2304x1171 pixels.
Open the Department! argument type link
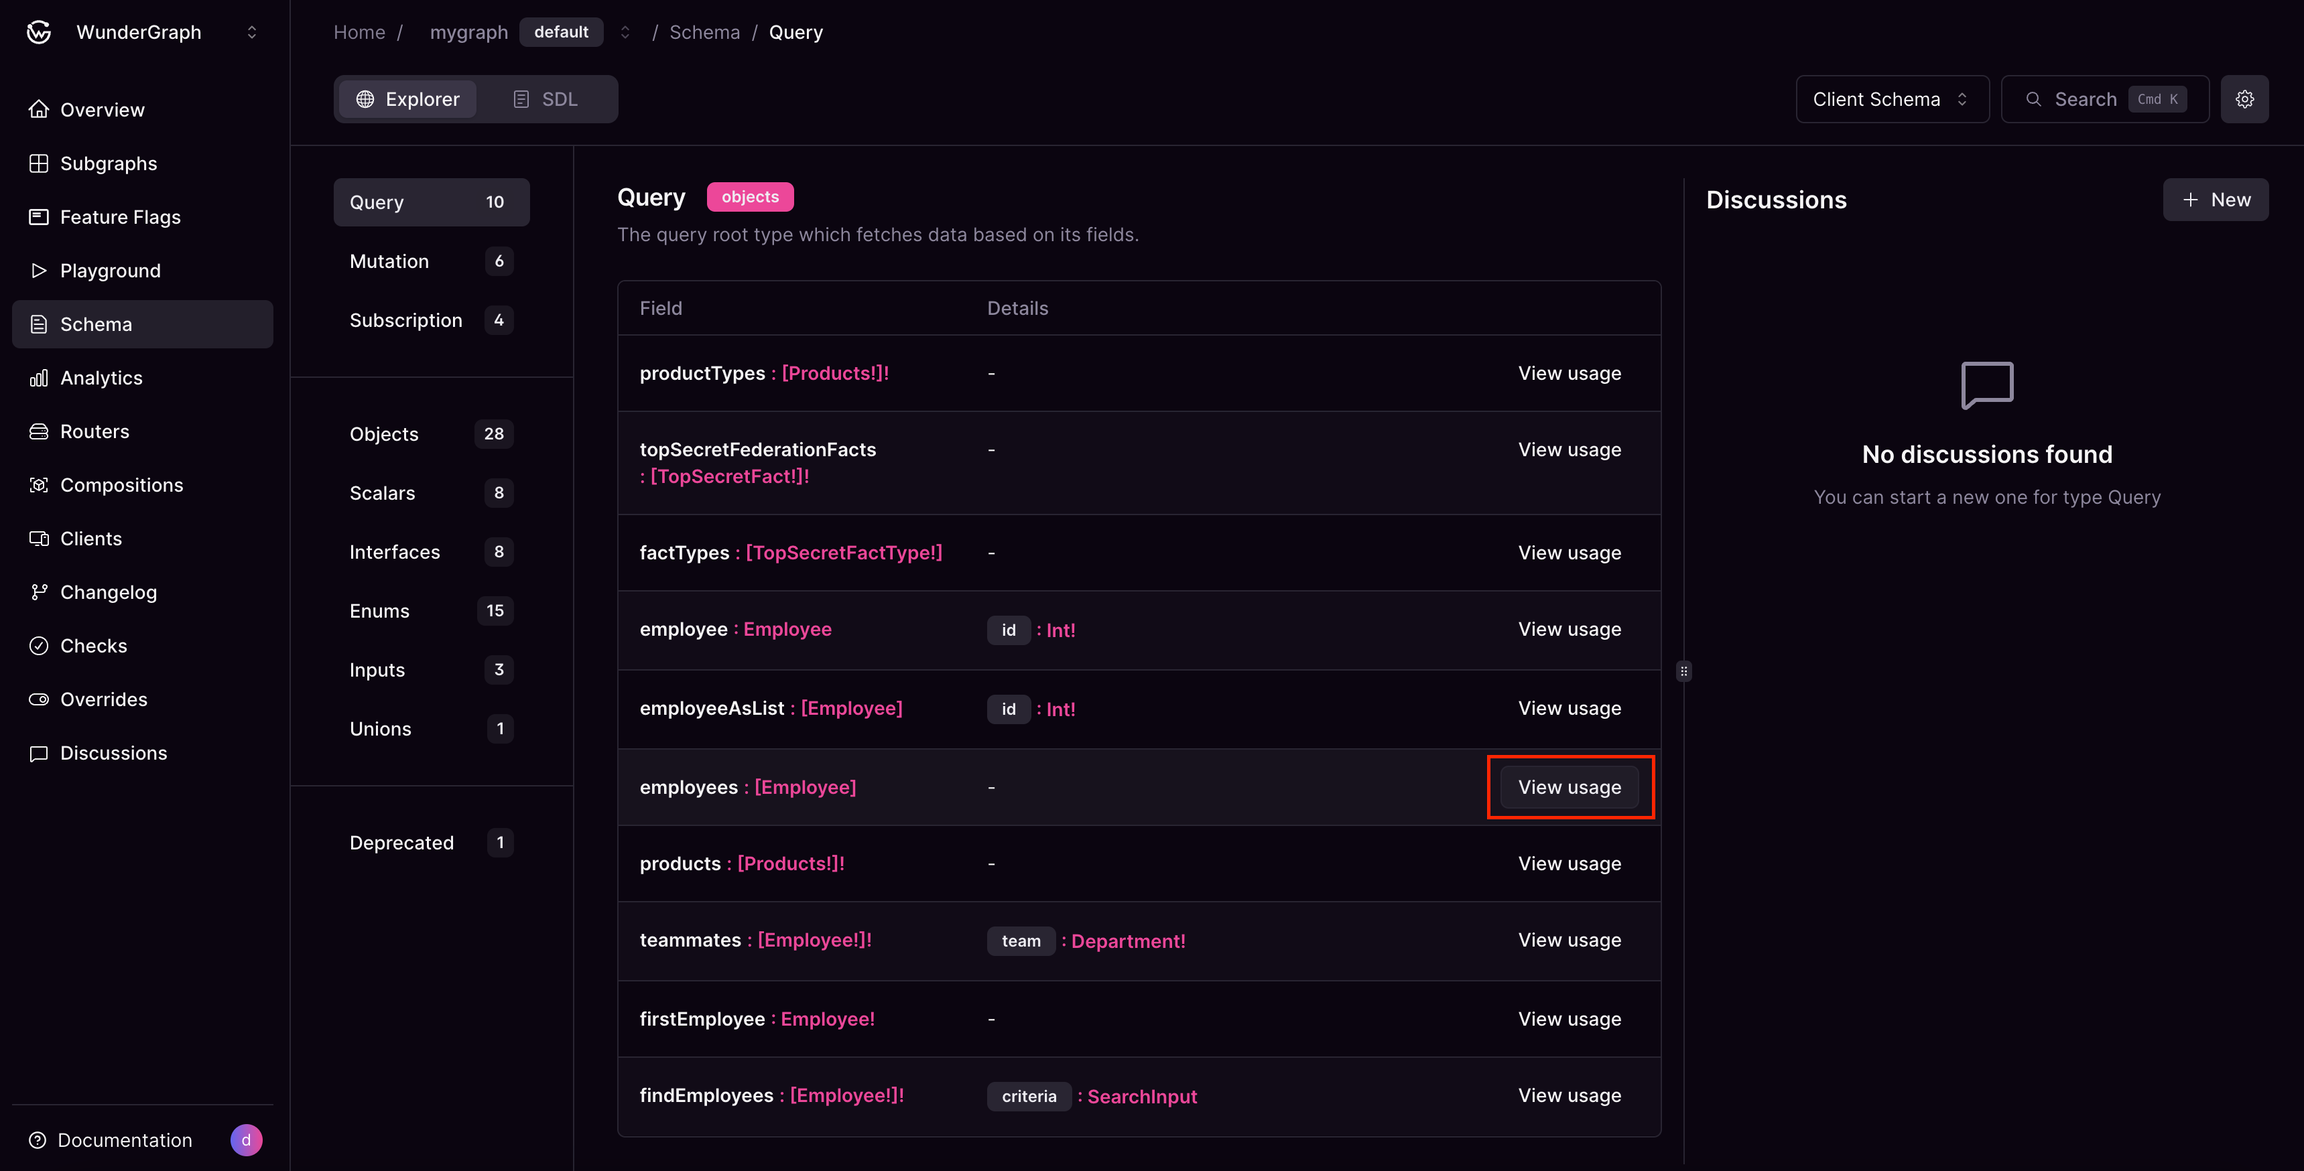click(x=1128, y=941)
